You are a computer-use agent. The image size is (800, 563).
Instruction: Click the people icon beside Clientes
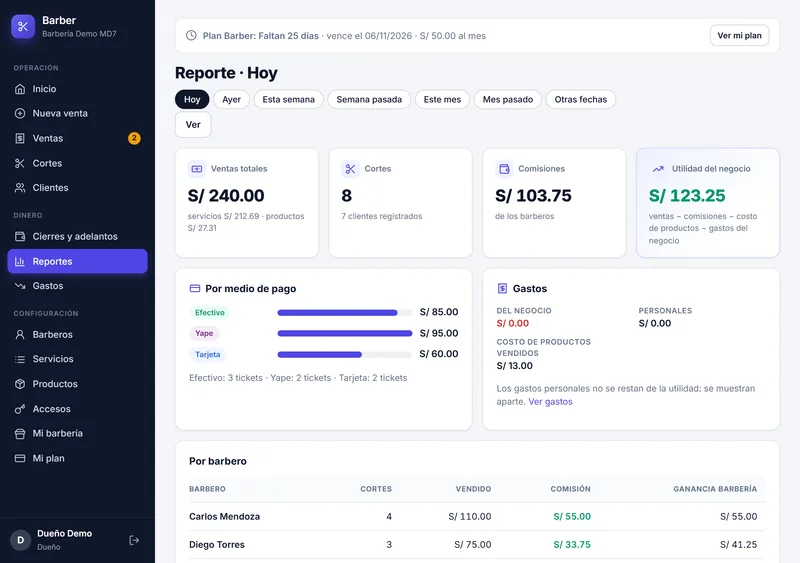[x=20, y=188]
